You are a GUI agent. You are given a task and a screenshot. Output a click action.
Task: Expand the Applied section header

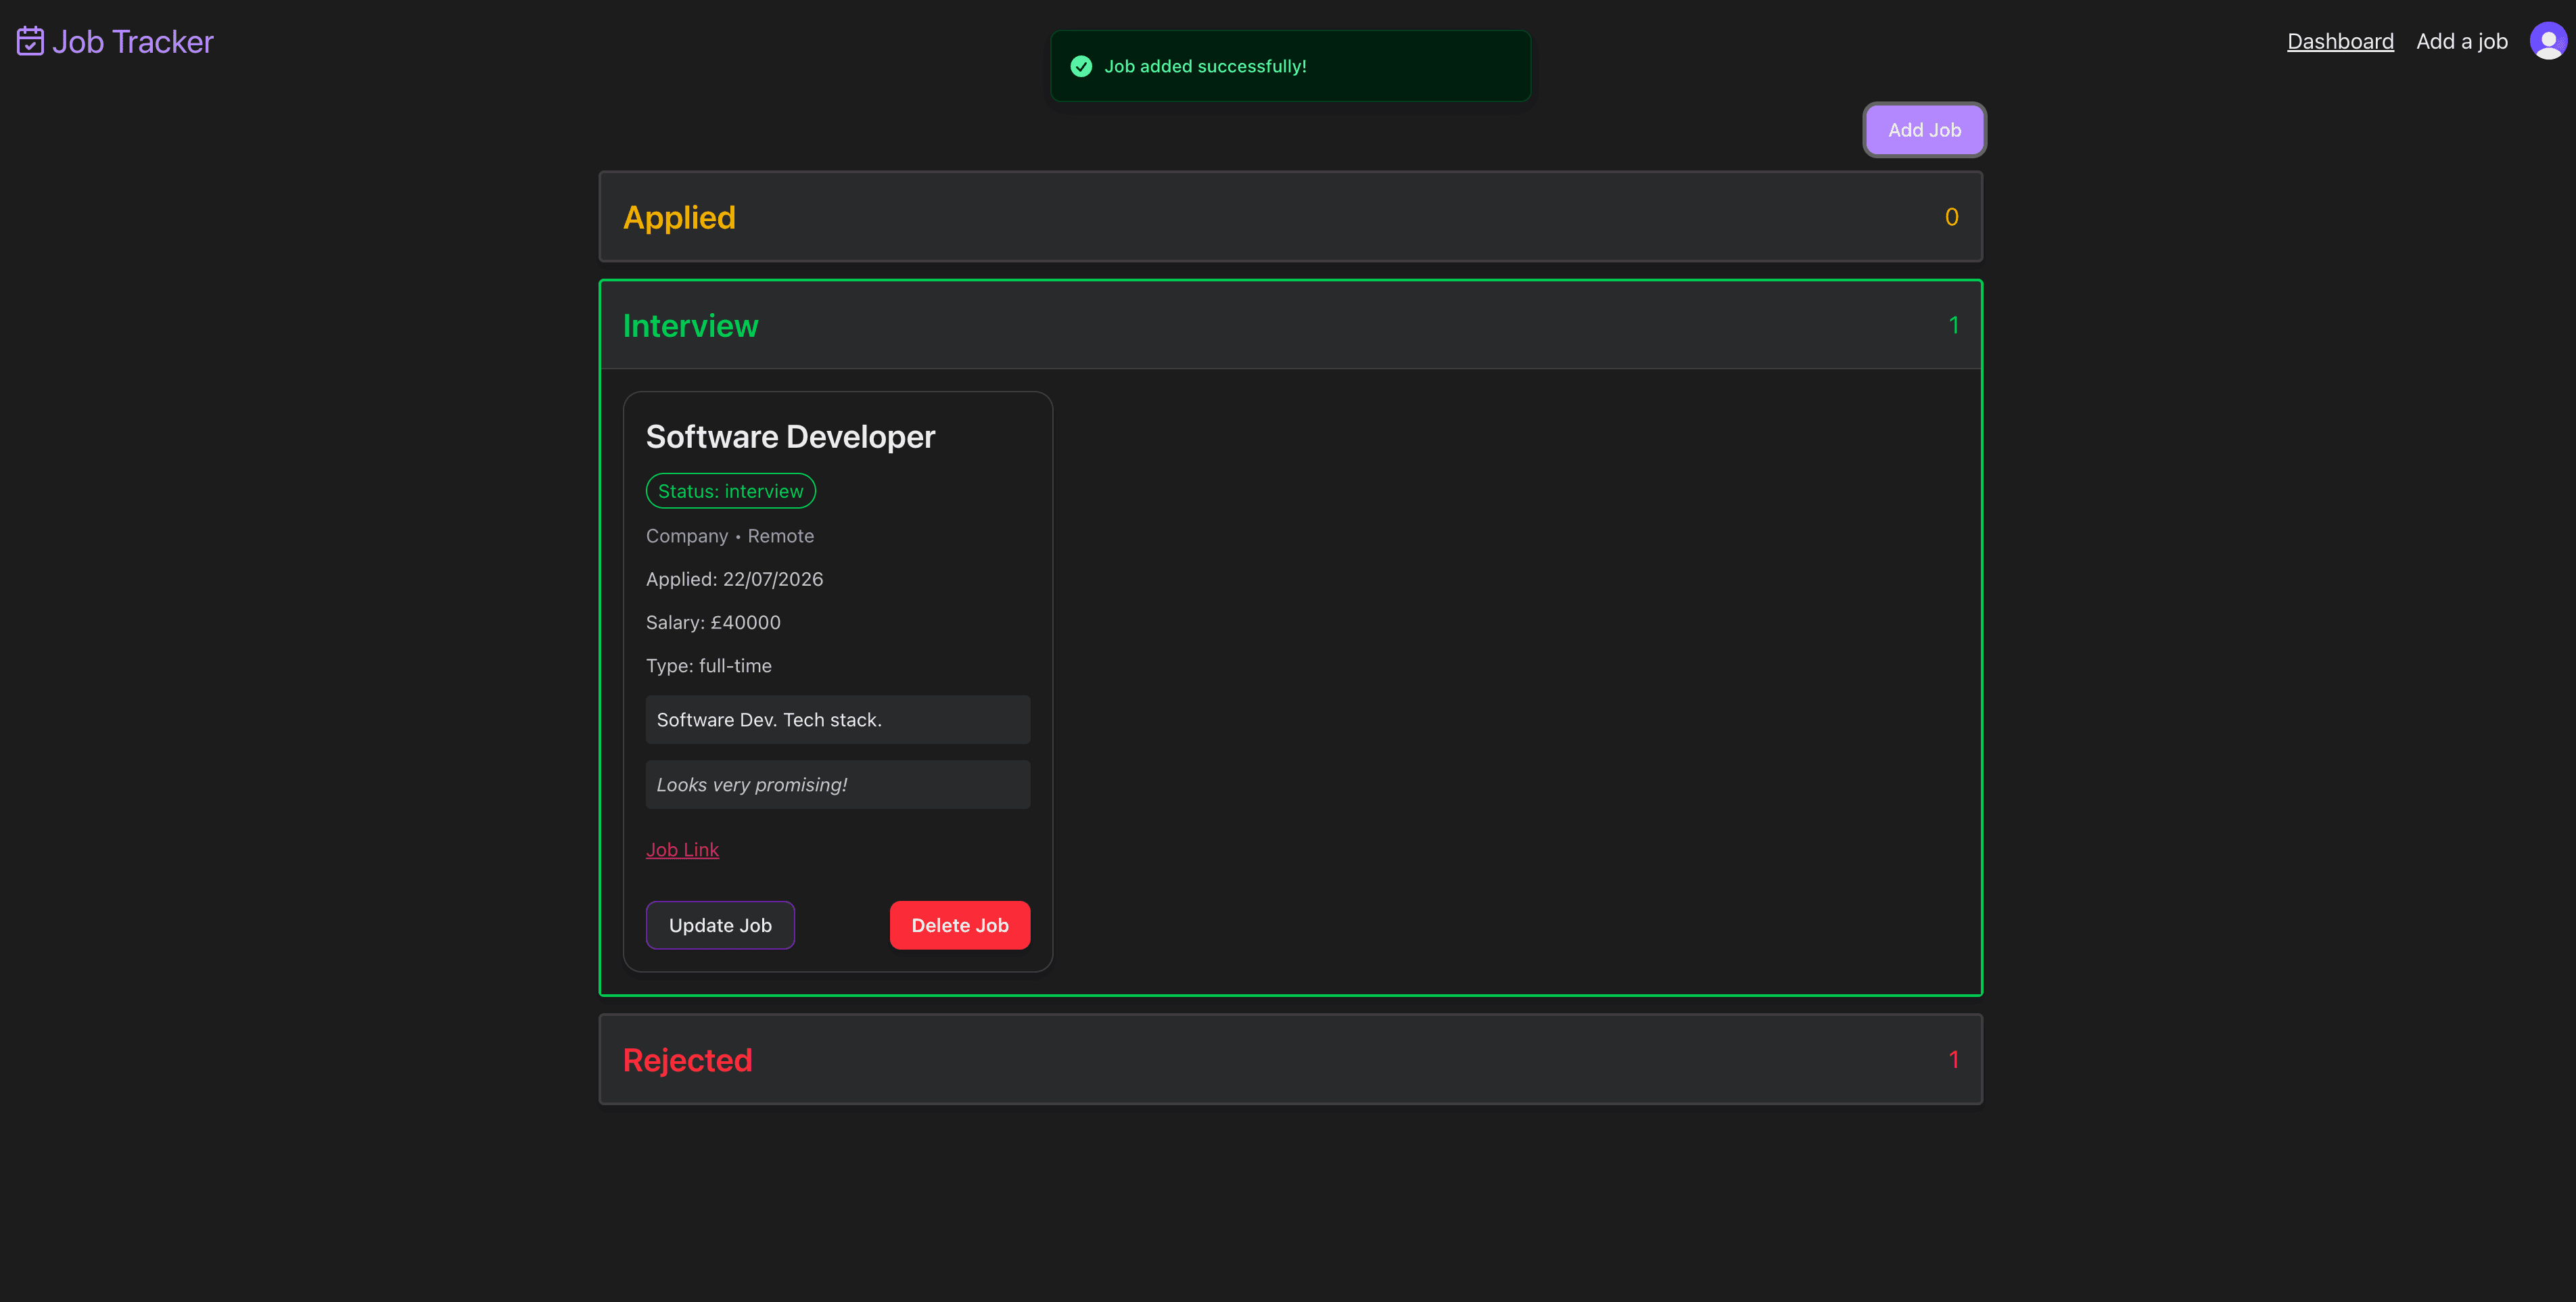coord(1290,217)
